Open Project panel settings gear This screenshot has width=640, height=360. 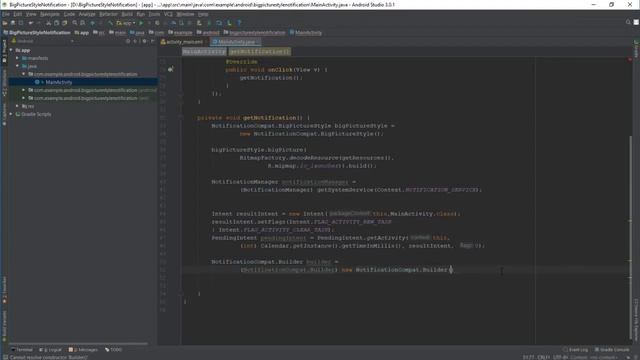(x=144, y=41)
